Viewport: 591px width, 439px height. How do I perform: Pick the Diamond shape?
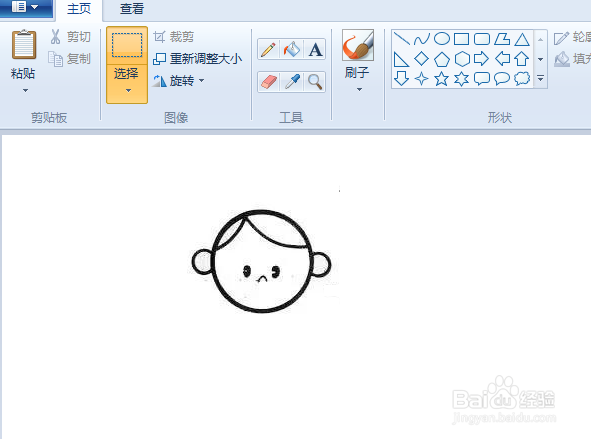[421, 59]
